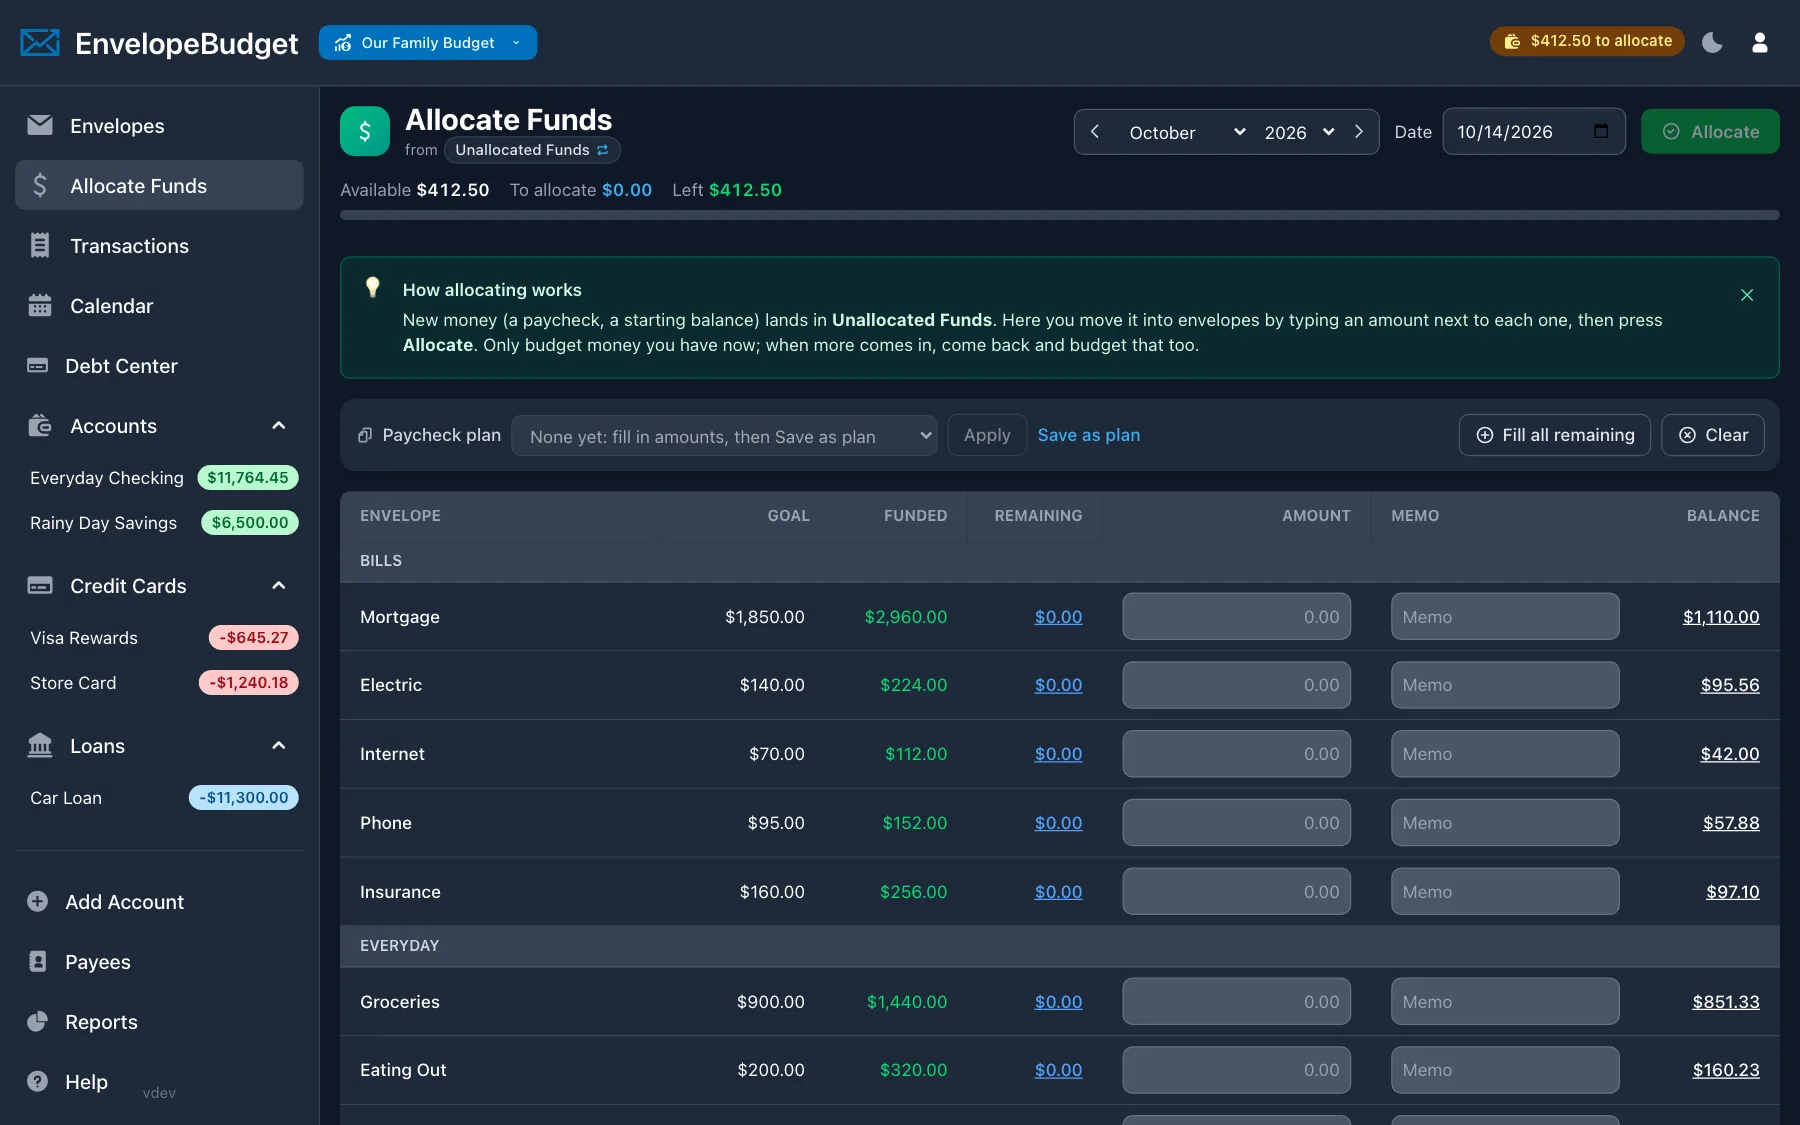The width and height of the screenshot is (1800, 1125).
Task: Open the Our Family Budget dropdown
Action: pyautogui.click(x=428, y=42)
